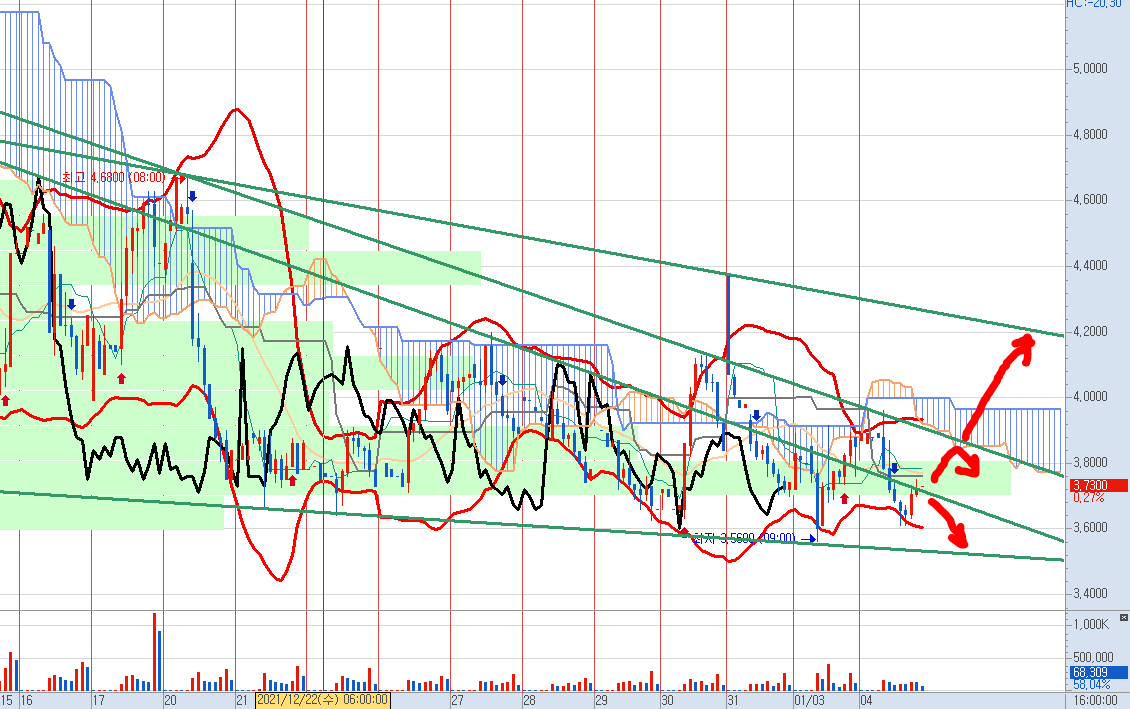Click the 58,04% volume ratio
This screenshot has width=1130, height=709.
(1091, 684)
